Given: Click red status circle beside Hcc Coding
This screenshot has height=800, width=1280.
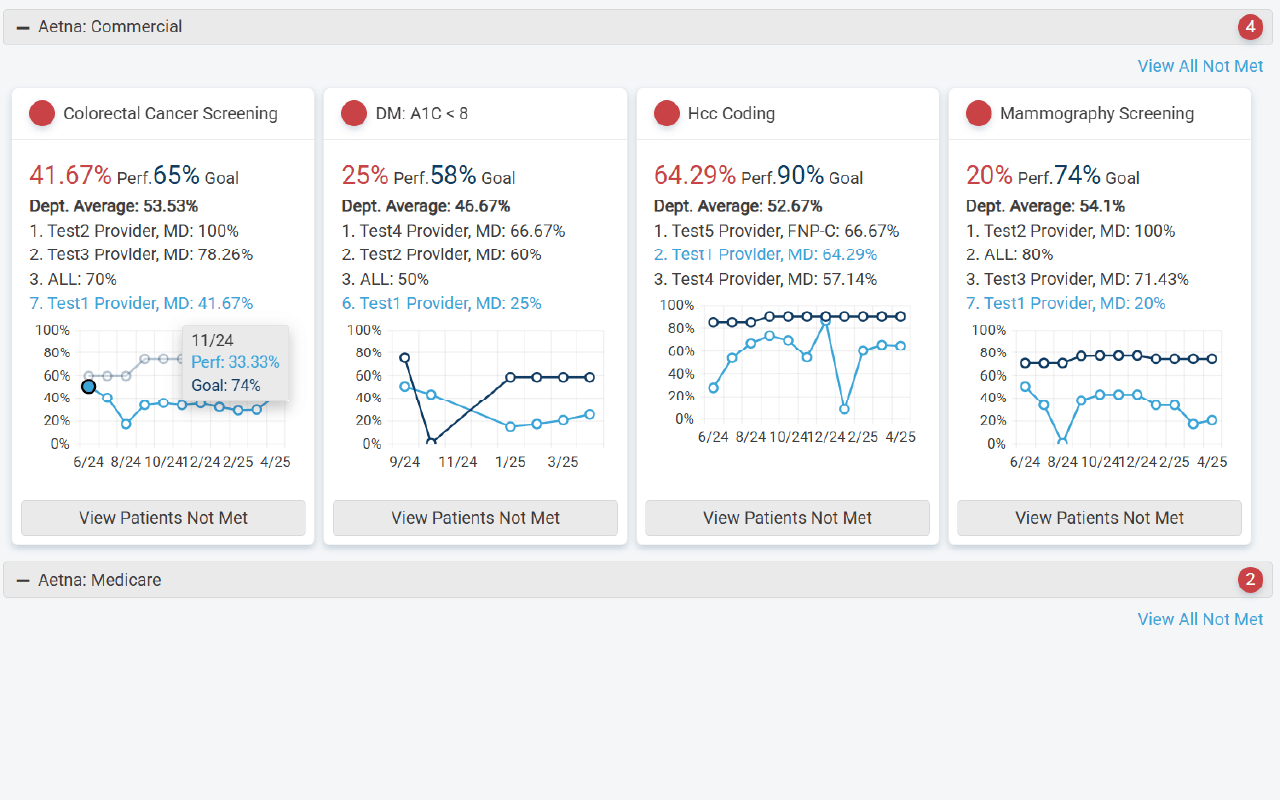Looking at the screenshot, I should point(667,113).
